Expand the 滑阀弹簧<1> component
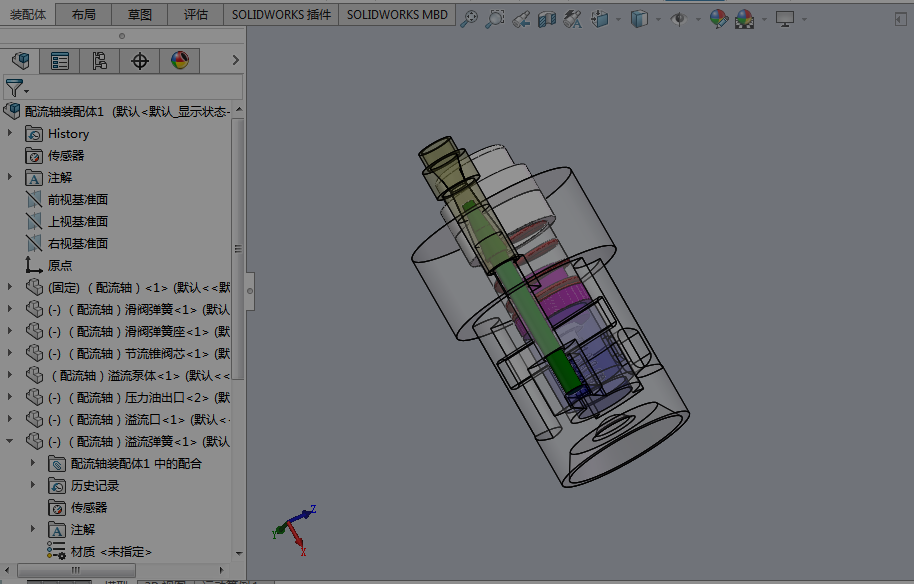 click(x=9, y=309)
